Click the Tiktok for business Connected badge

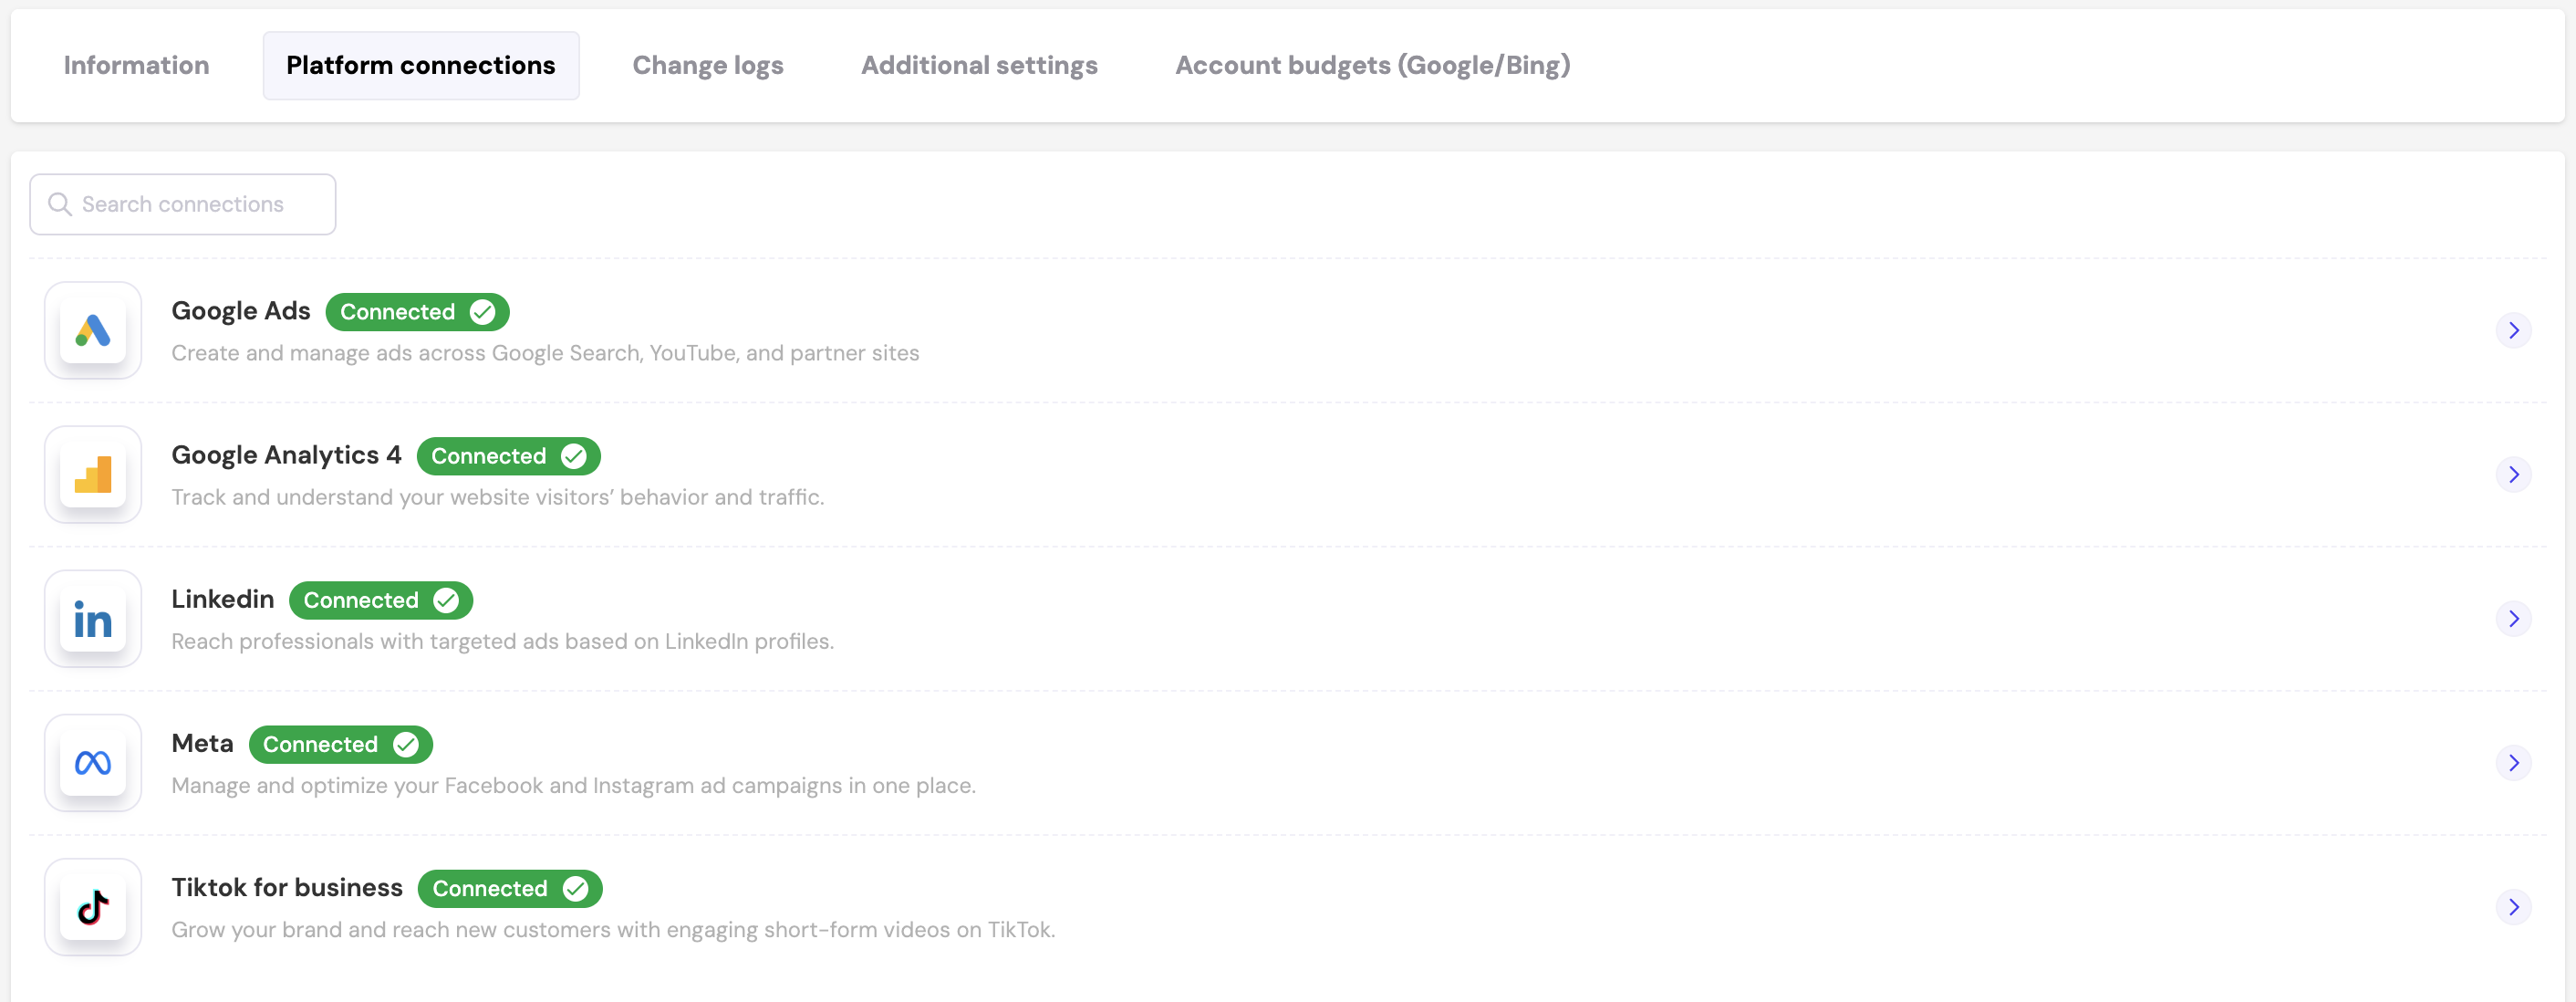tap(509, 888)
